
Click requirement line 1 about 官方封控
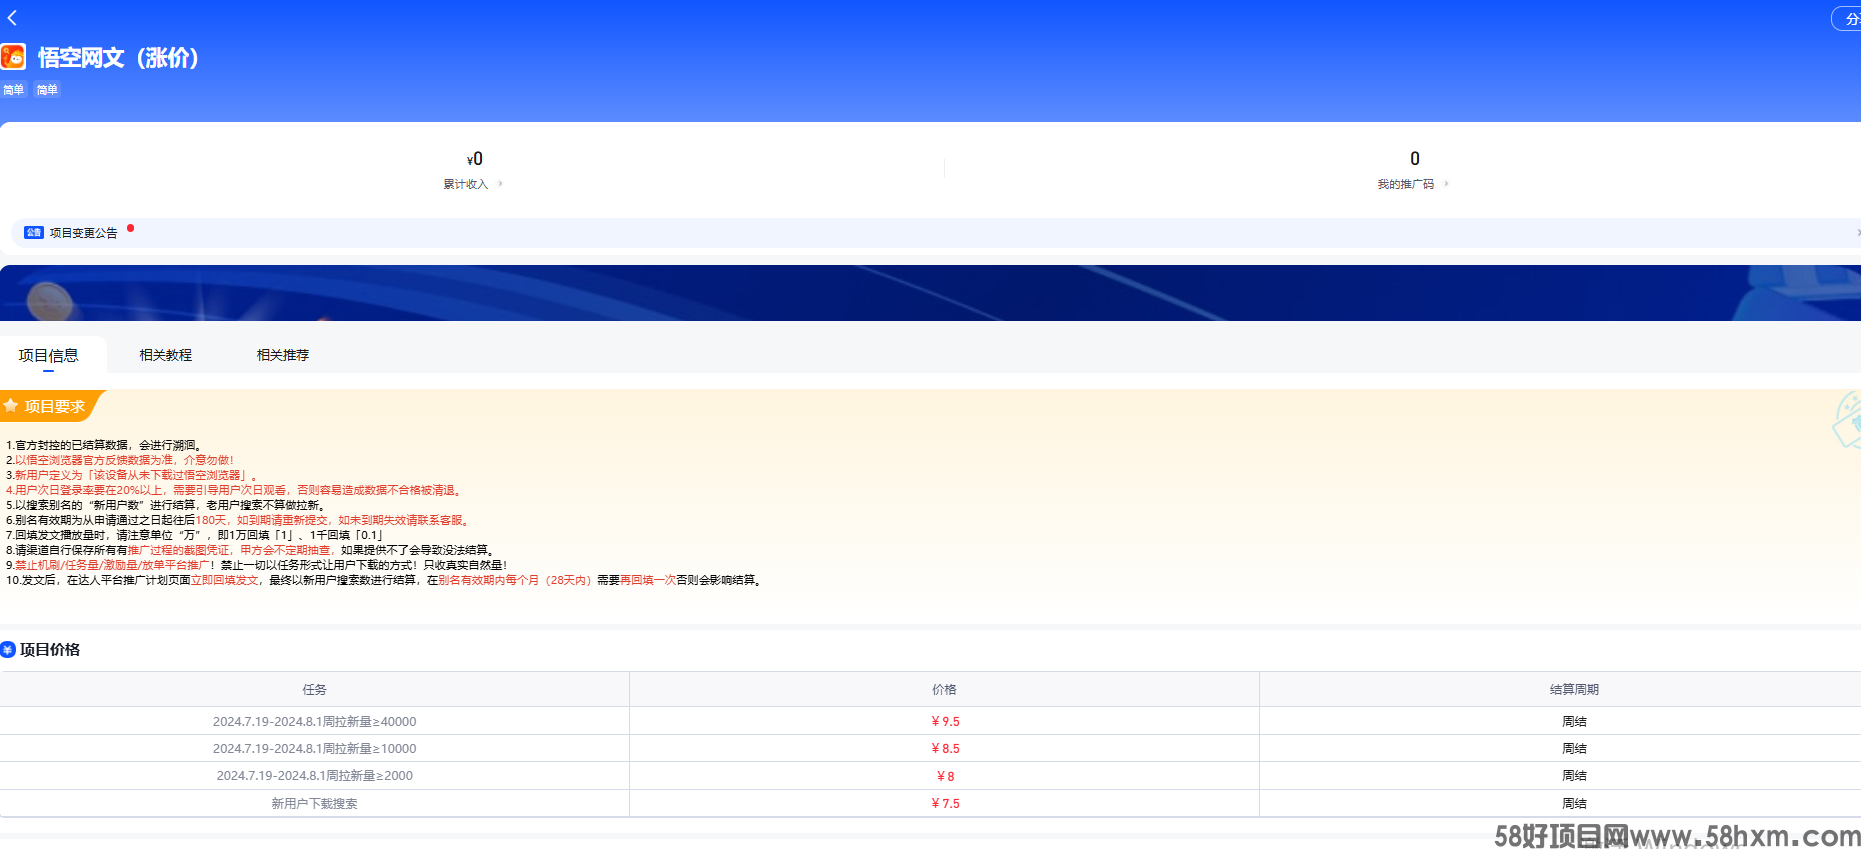click(x=105, y=445)
